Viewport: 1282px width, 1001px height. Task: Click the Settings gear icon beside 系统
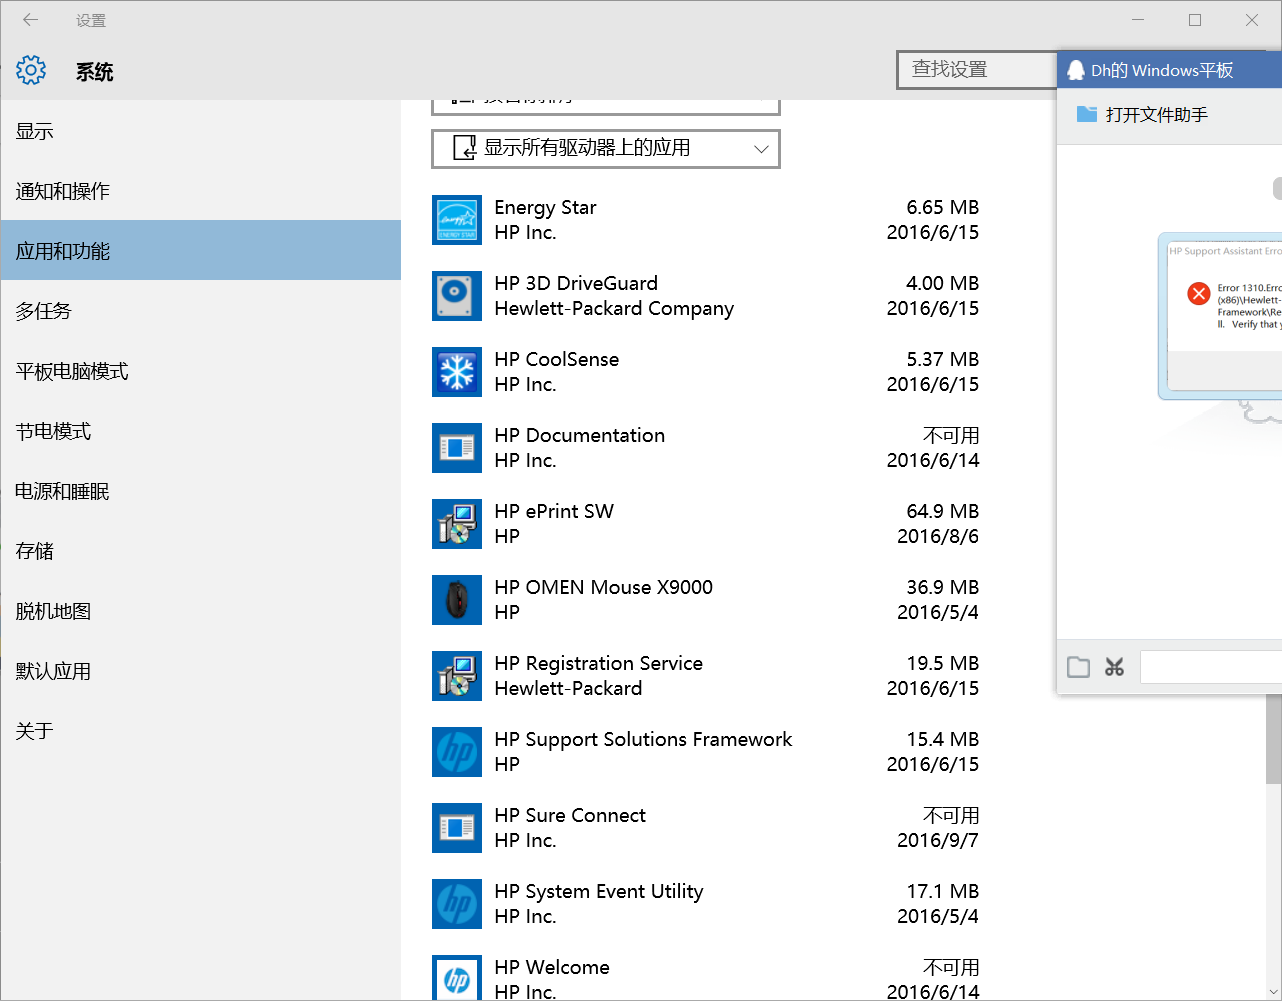[31, 70]
